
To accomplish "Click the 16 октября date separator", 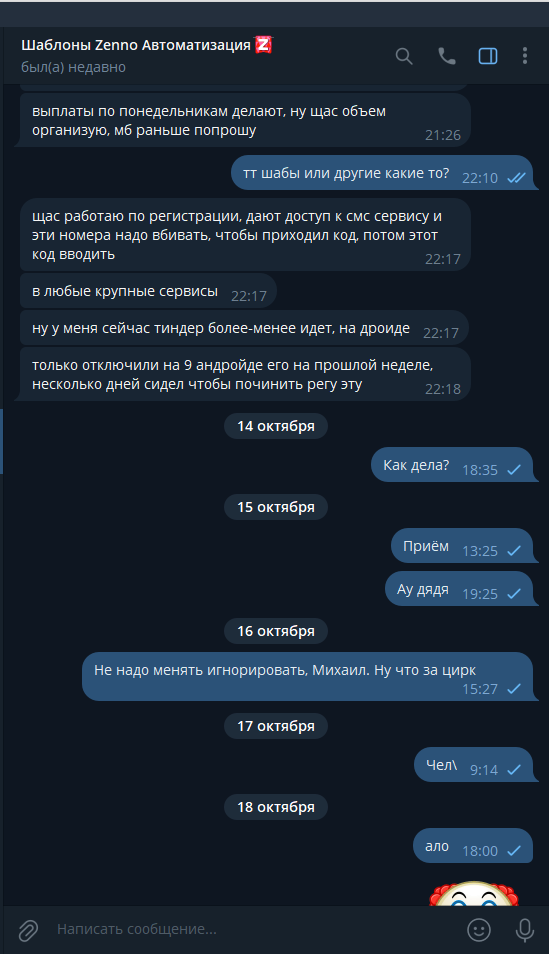I will pyautogui.click(x=276, y=631).
